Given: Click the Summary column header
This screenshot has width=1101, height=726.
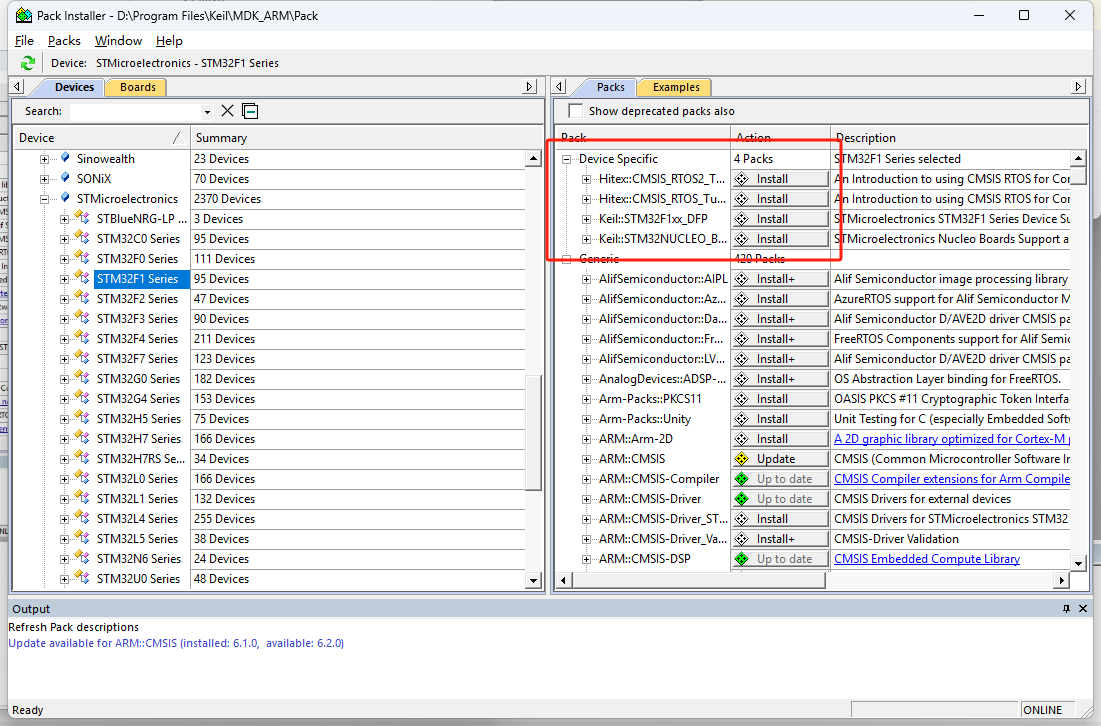Looking at the screenshot, I should pyautogui.click(x=358, y=138).
